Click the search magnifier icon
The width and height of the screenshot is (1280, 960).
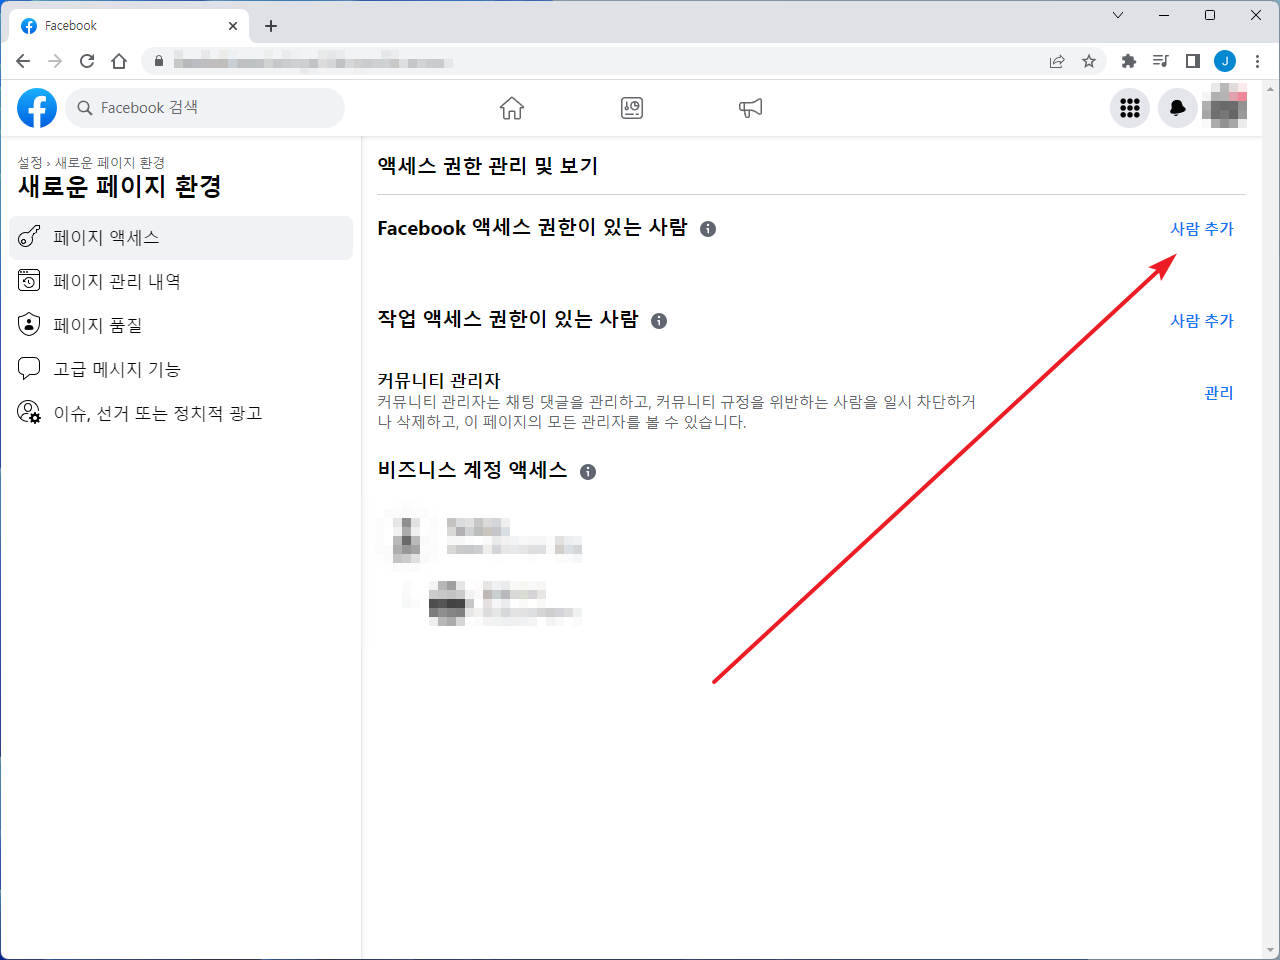(85, 108)
